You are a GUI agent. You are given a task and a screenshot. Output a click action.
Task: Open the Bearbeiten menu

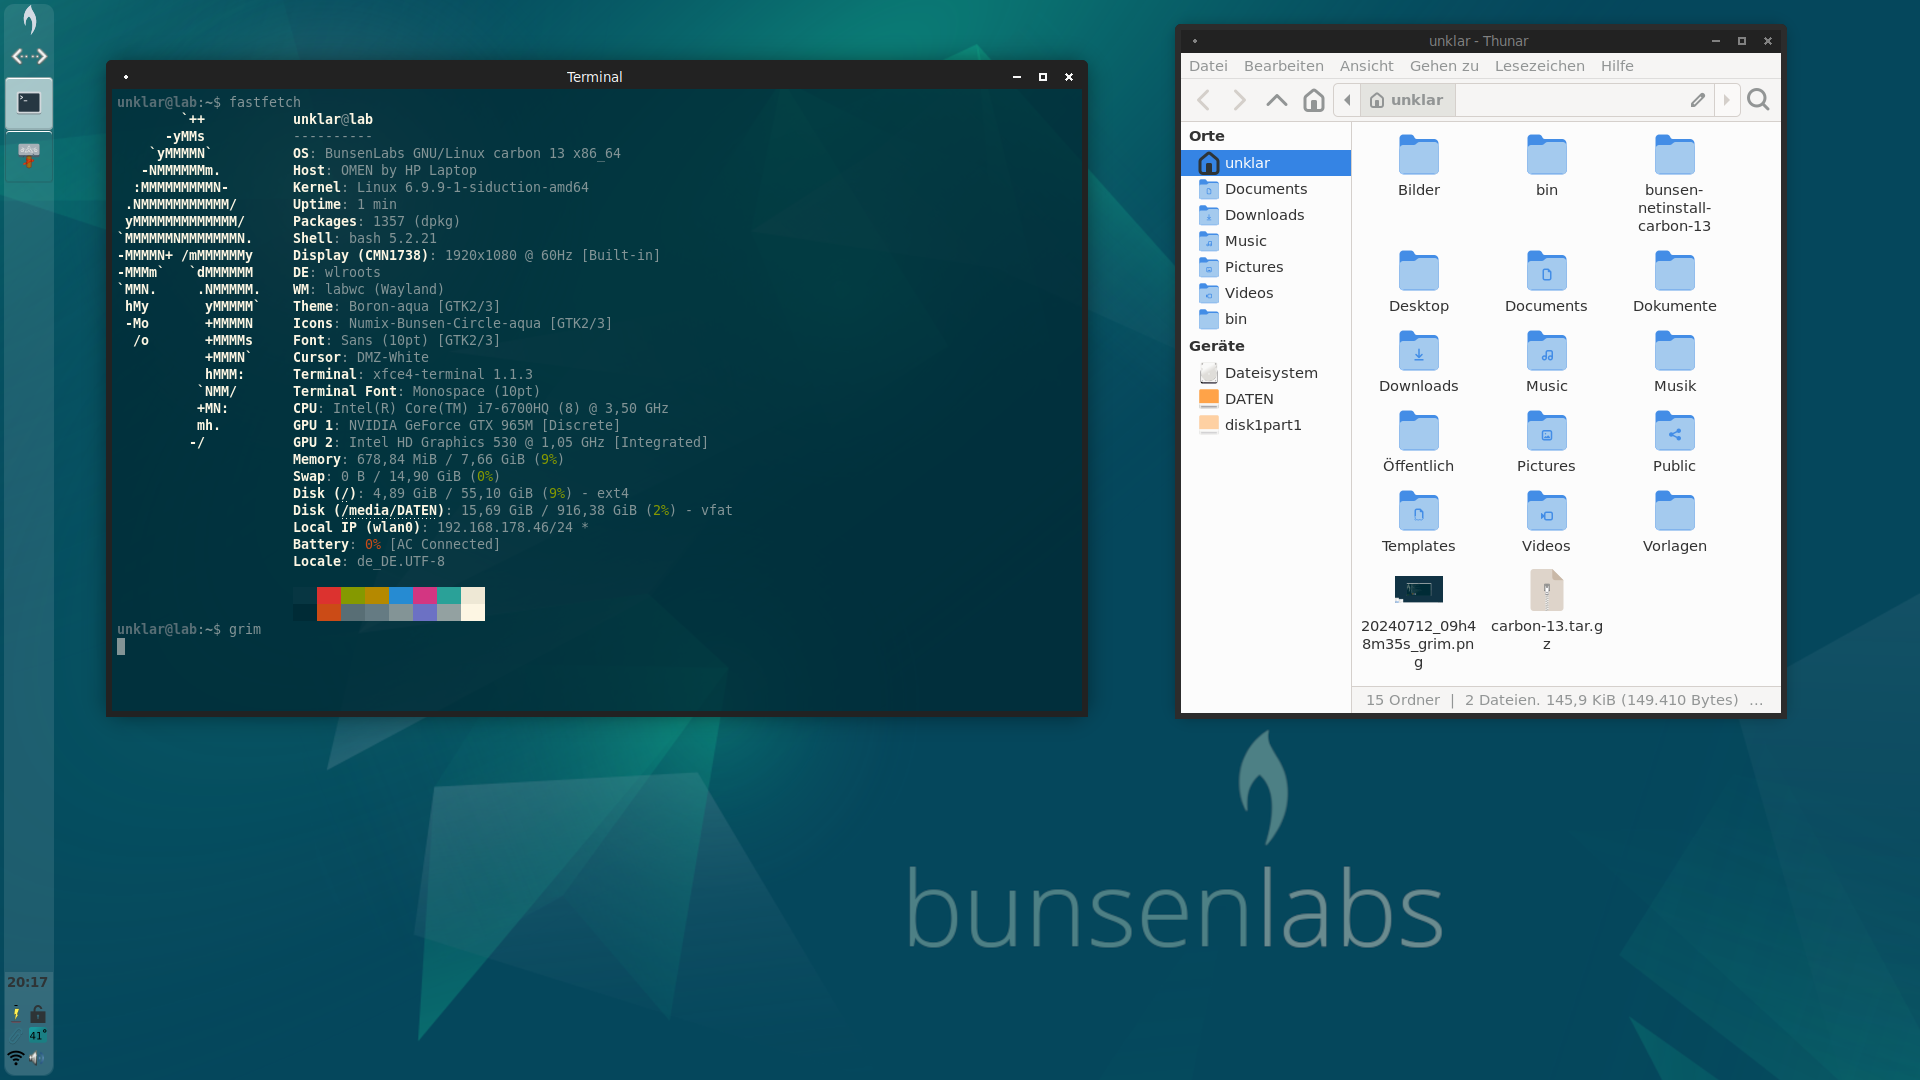[x=1284, y=66]
